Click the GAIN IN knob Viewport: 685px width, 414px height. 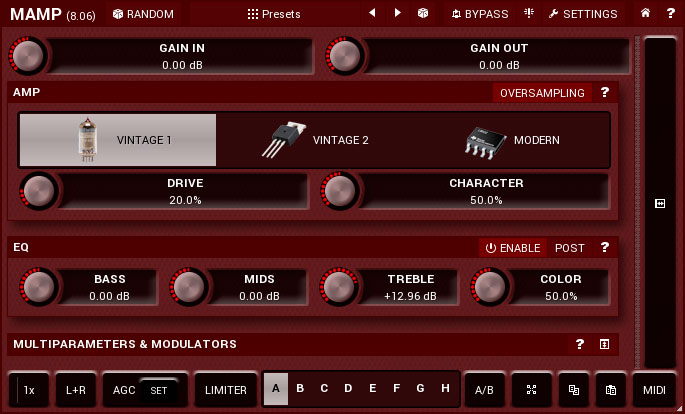point(28,56)
